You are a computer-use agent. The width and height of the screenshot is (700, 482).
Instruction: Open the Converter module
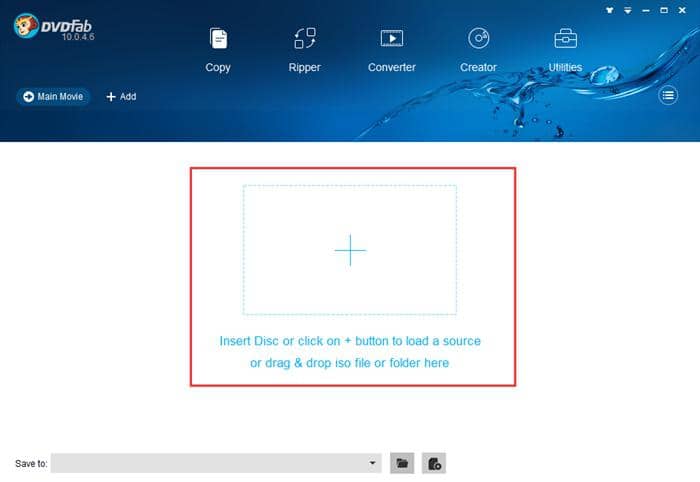click(391, 49)
